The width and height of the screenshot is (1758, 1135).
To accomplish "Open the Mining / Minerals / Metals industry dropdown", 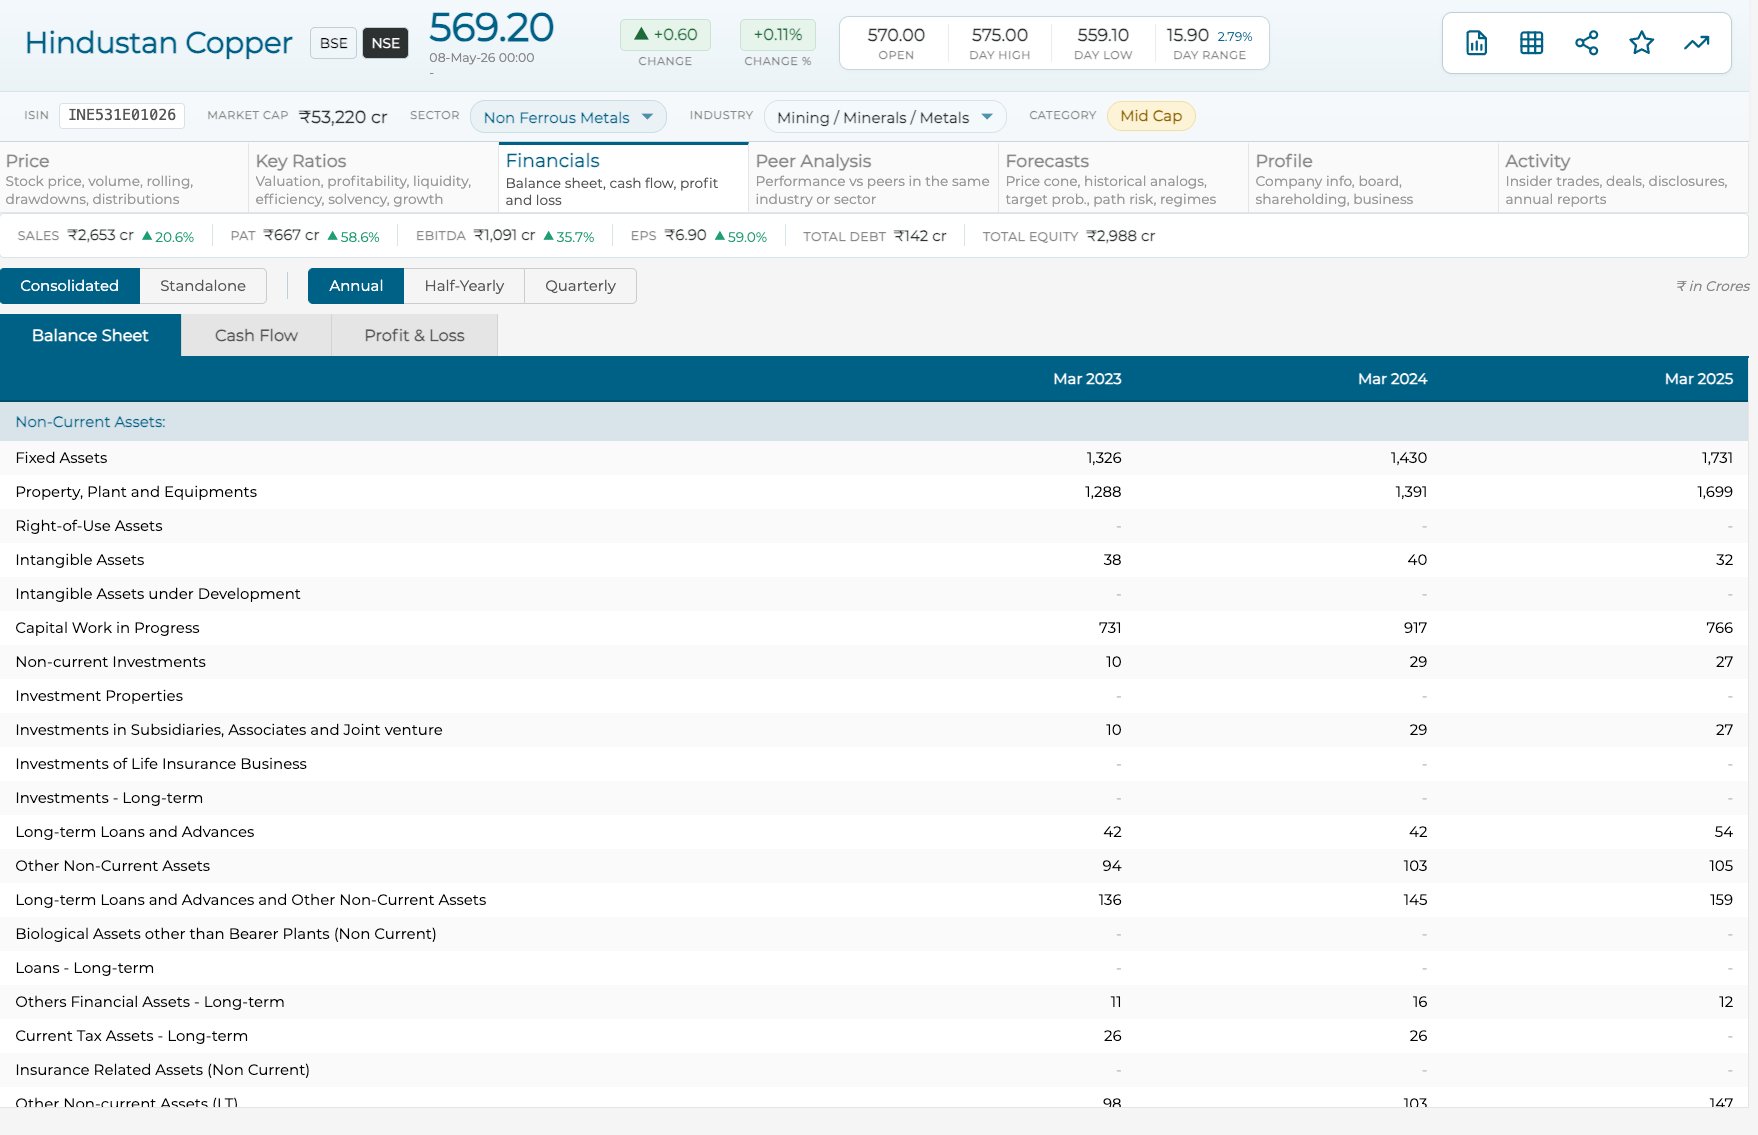I will pyautogui.click(x=885, y=117).
